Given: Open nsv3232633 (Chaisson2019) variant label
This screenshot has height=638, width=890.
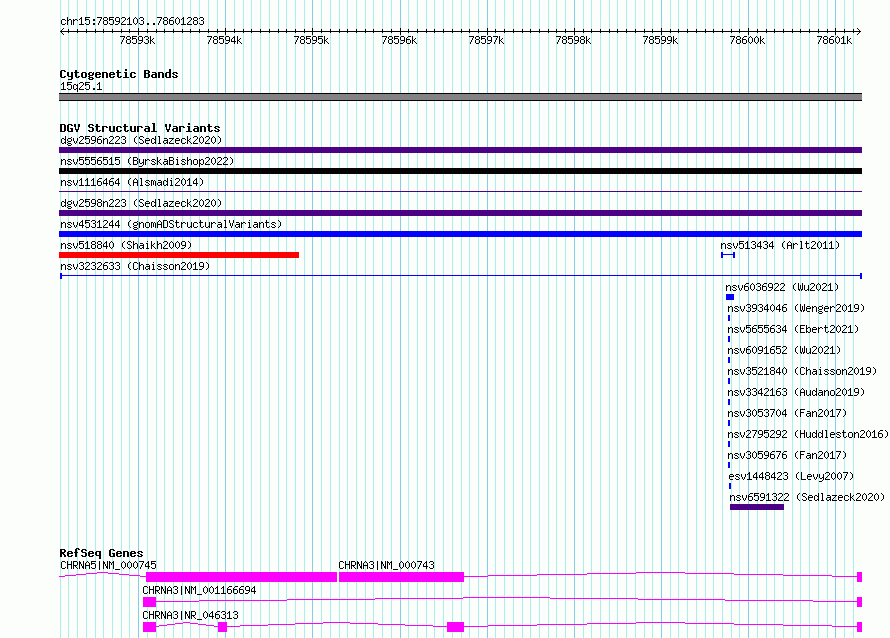Looking at the screenshot, I should (x=135, y=266).
